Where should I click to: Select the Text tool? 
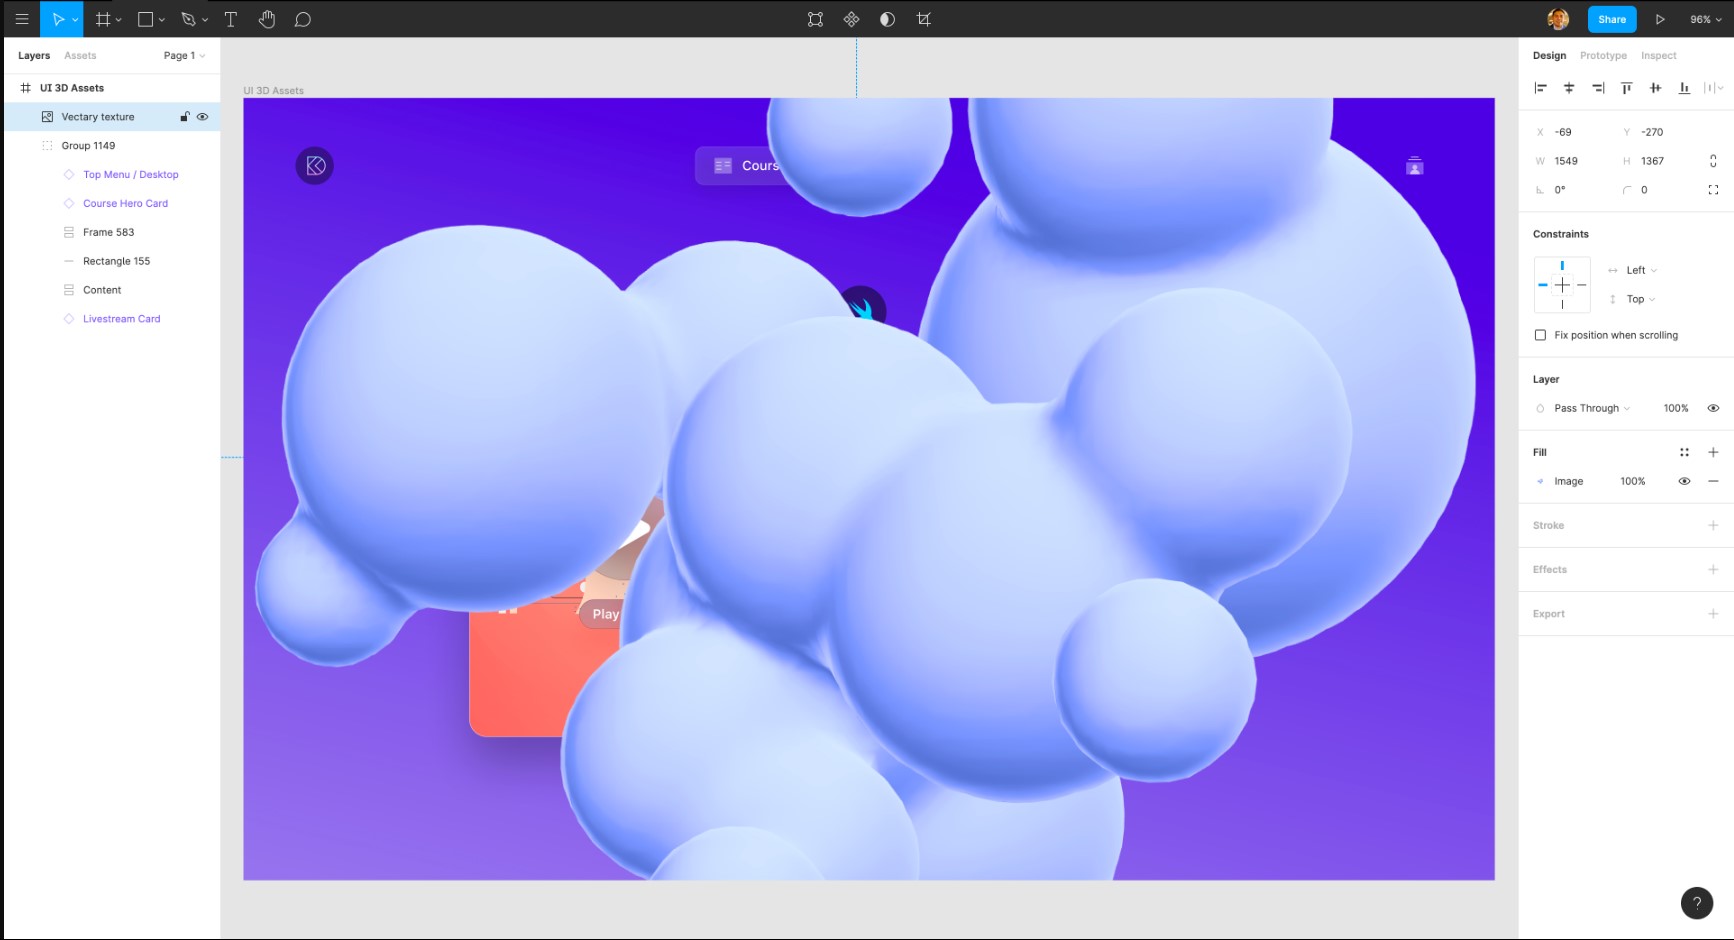point(230,19)
